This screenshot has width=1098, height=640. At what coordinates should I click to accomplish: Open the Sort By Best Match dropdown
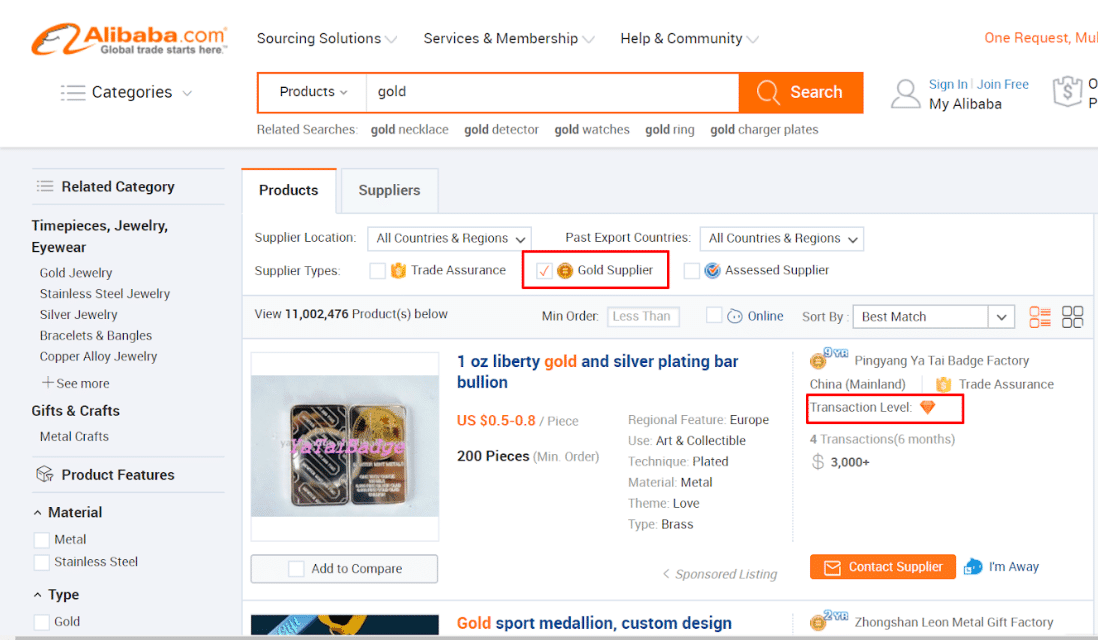[x=933, y=317]
